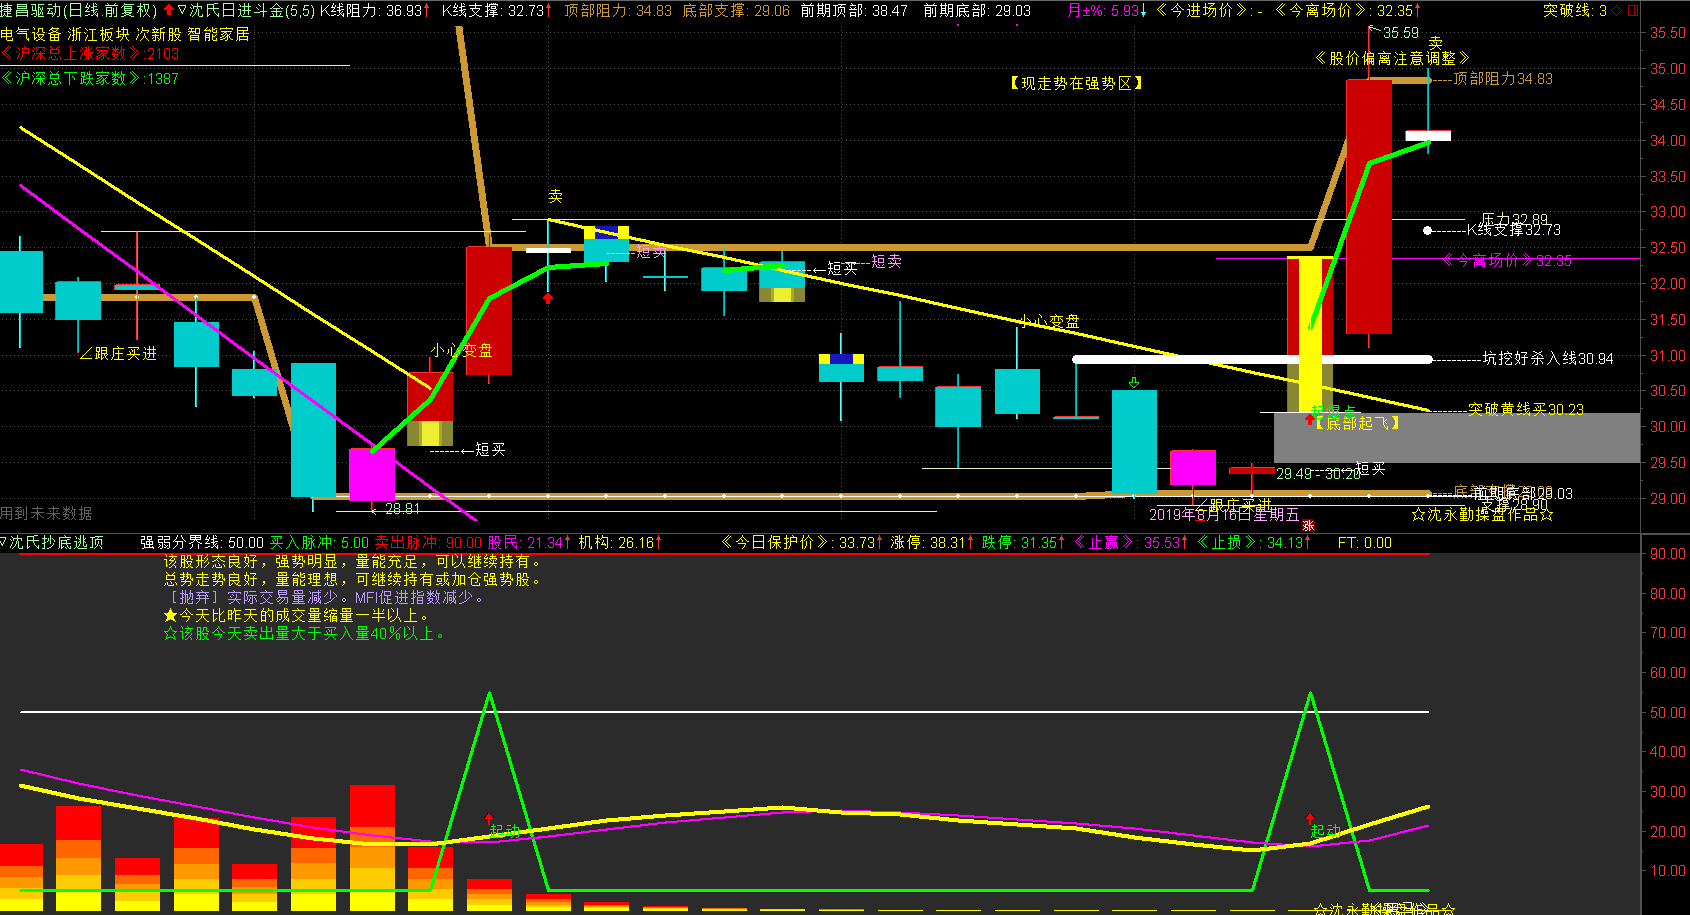Click the stock title 捷昌驱动(日线 前复权)
The height and width of the screenshot is (915, 1690).
click(x=79, y=10)
